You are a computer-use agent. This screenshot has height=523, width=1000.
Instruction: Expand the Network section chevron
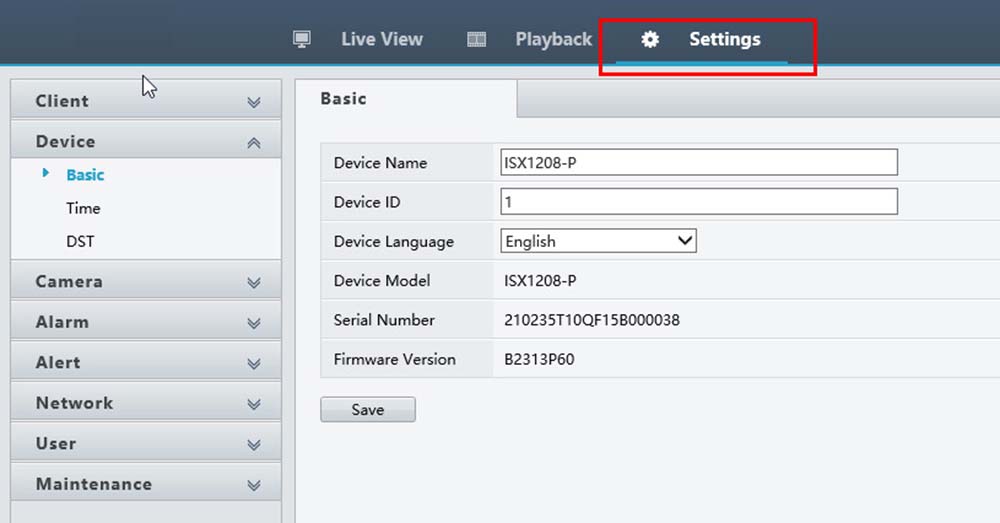coord(254,404)
